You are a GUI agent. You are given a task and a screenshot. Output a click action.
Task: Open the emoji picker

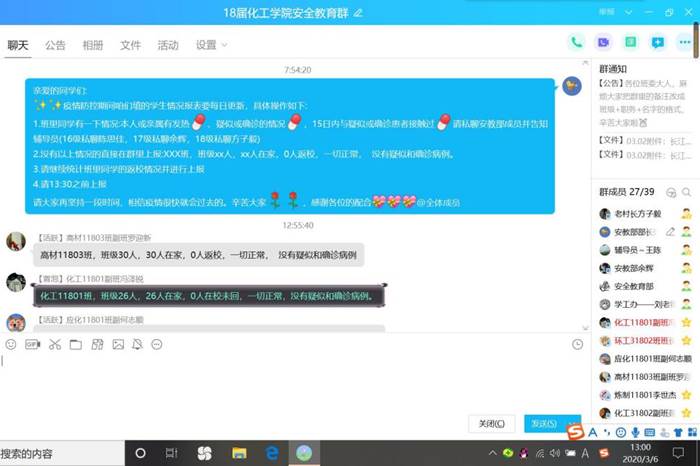click(11, 344)
